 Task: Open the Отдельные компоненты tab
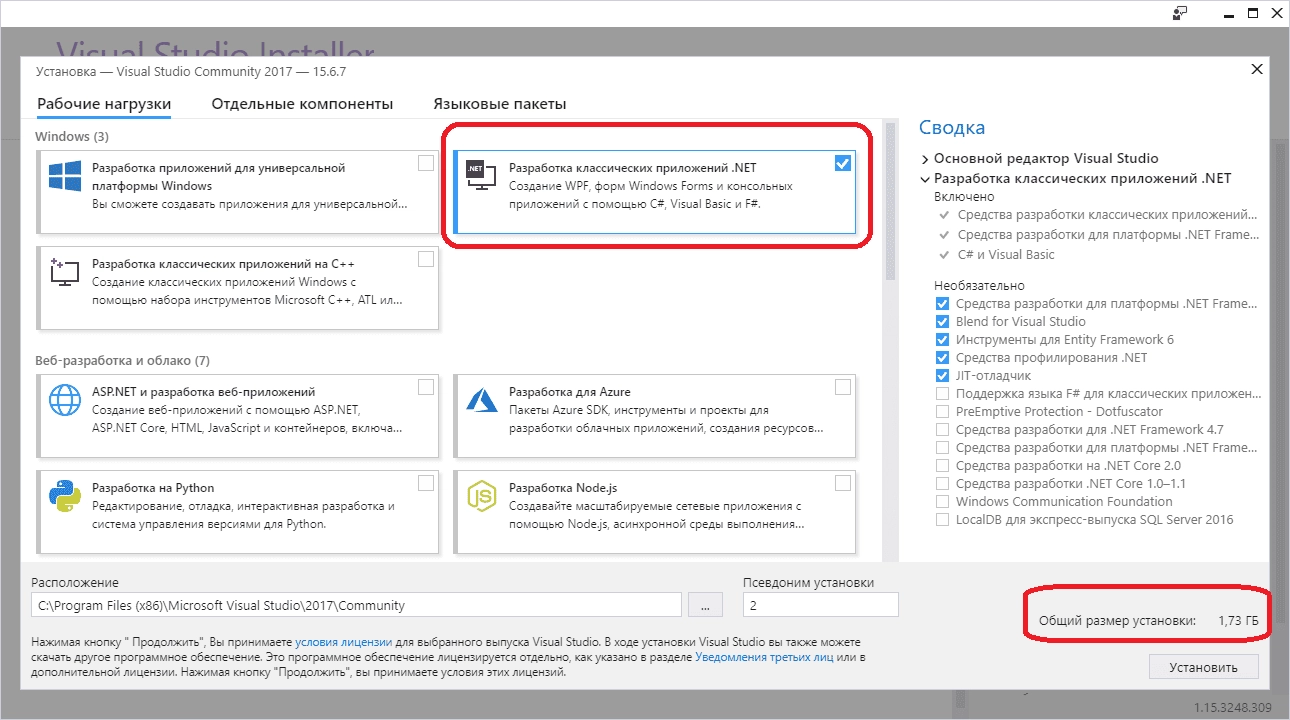(x=302, y=104)
